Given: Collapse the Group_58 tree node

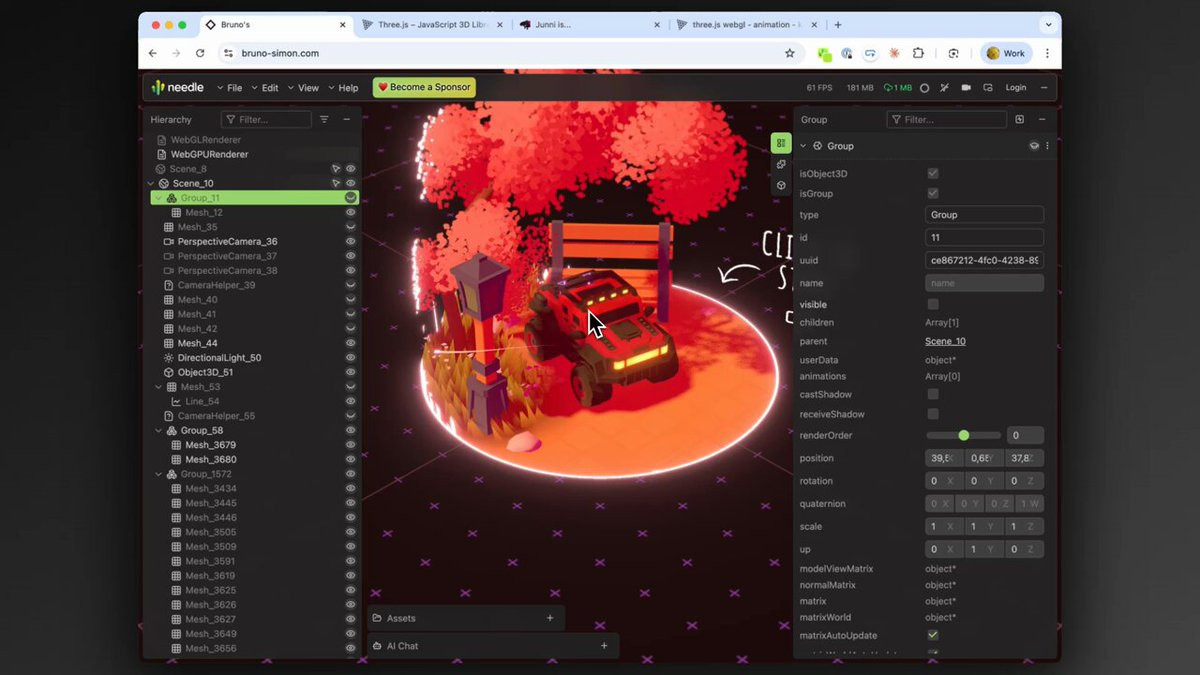Looking at the screenshot, I should tap(158, 431).
